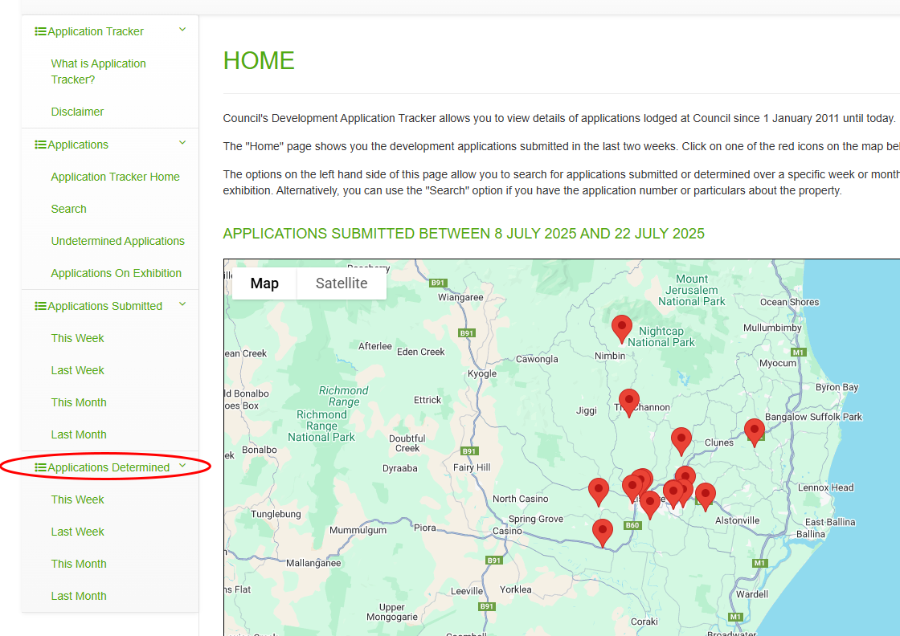Click the Ocean Shores label on the map
Image resolution: width=900 pixels, height=636 pixels.
(790, 302)
